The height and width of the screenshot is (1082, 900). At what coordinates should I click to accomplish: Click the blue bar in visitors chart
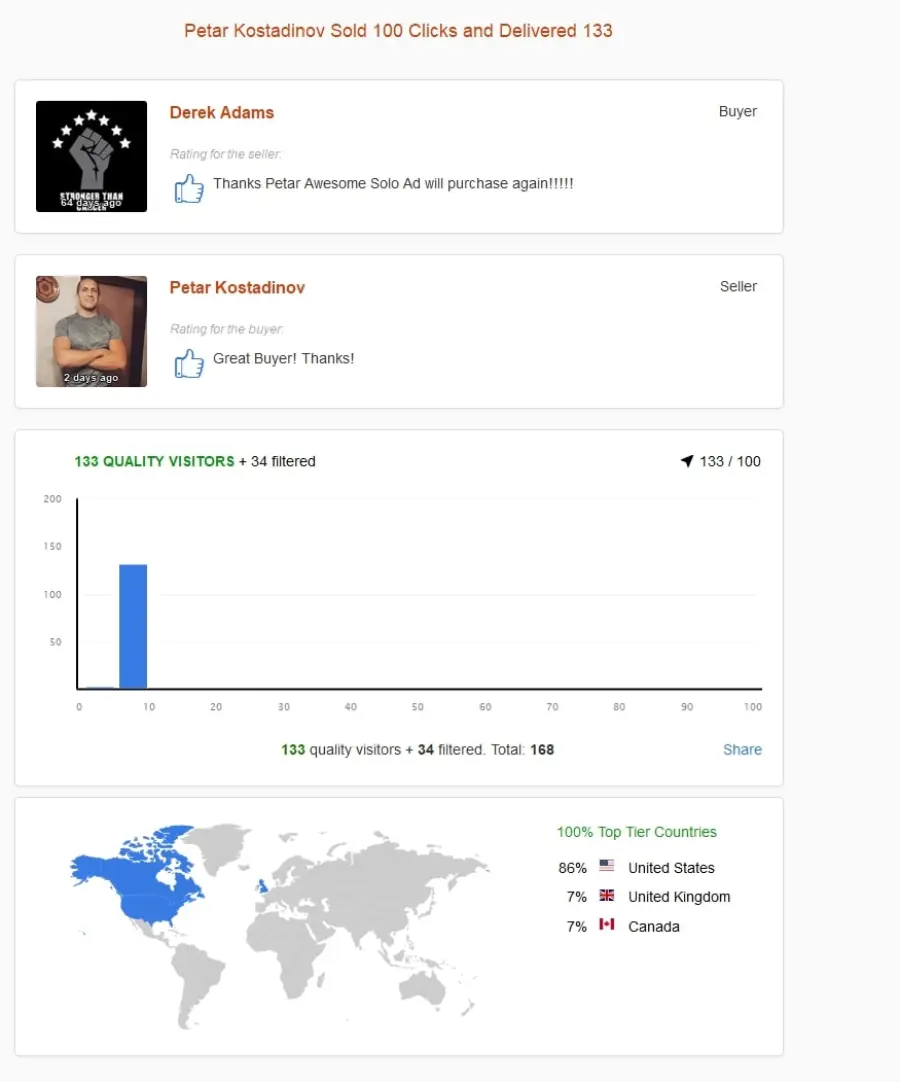pos(133,627)
